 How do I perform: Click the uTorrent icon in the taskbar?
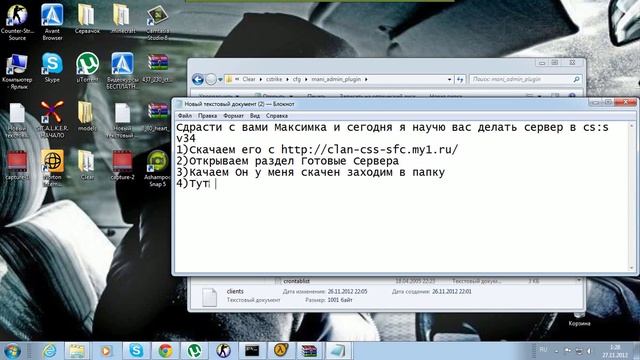194,351
